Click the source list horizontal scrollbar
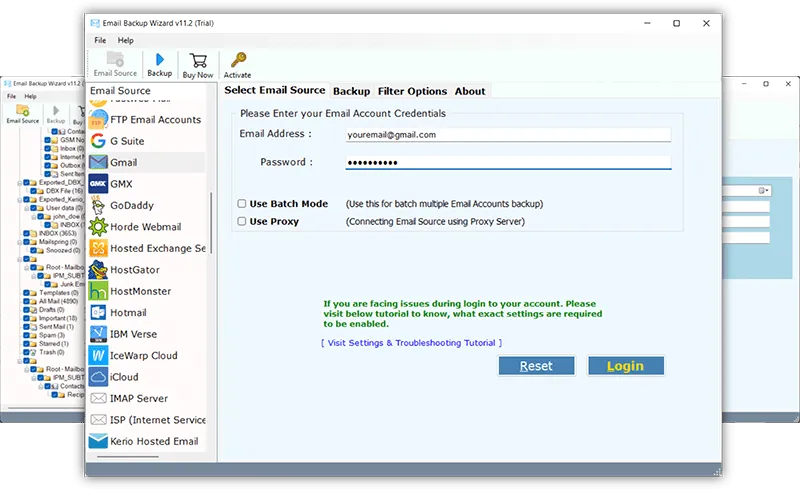The height and width of the screenshot is (490, 800). [128, 456]
